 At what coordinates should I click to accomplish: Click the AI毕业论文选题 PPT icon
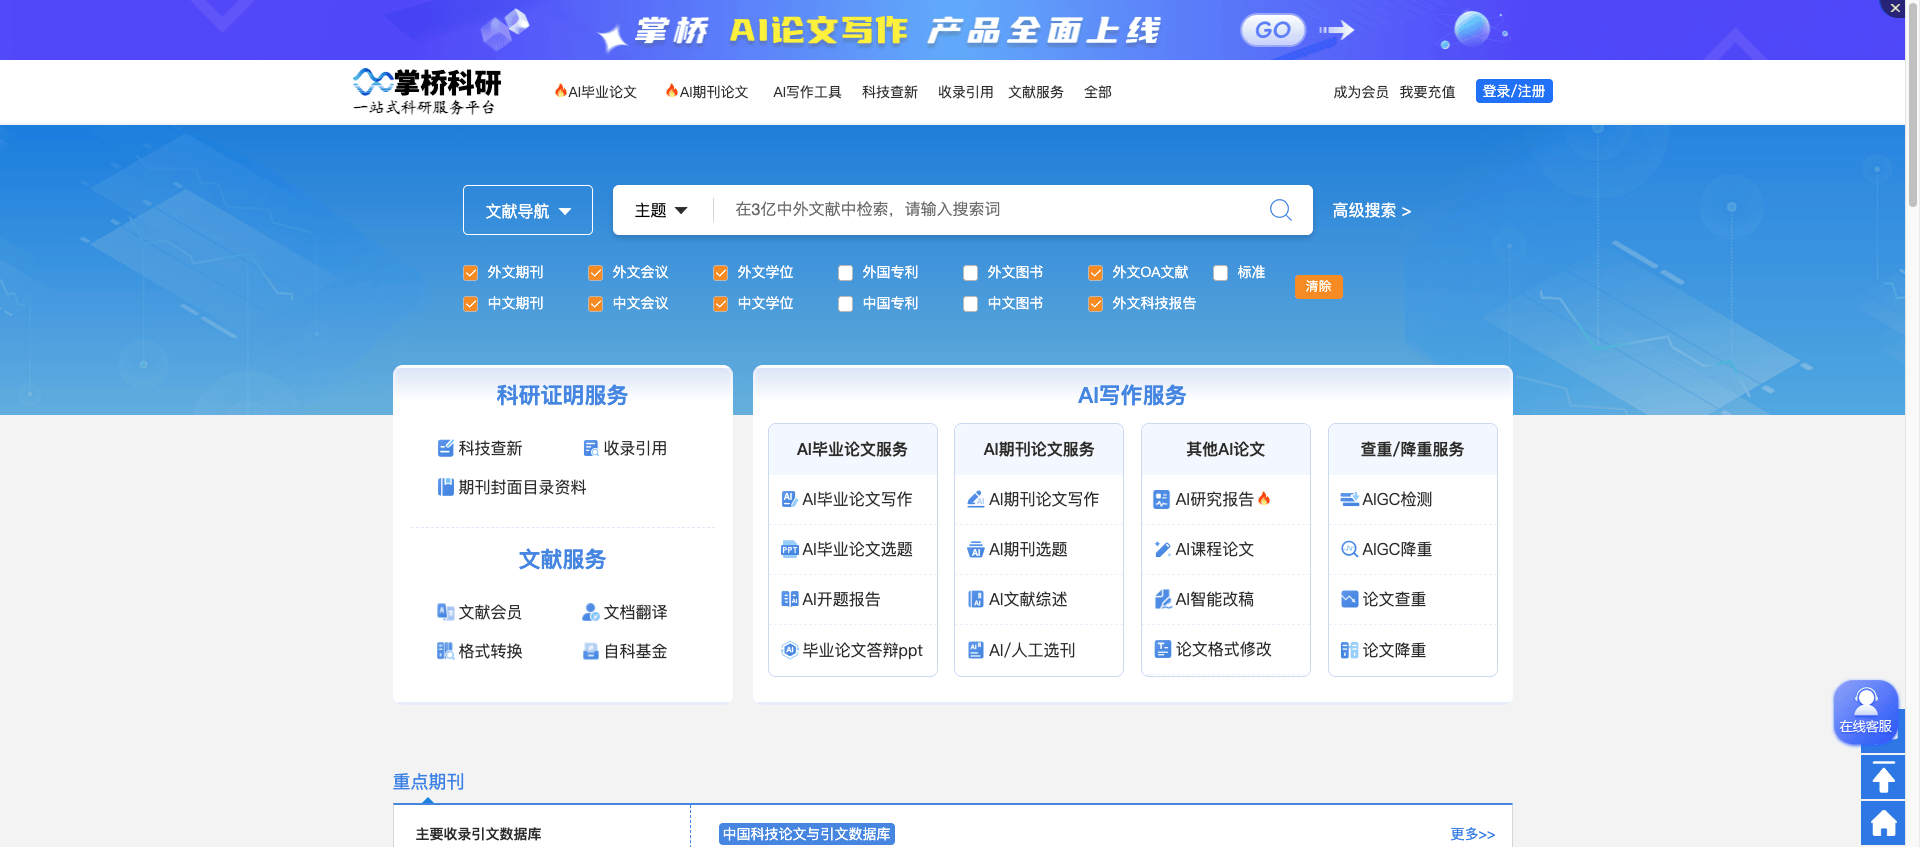pyautogui.click(x=789, y=549)
